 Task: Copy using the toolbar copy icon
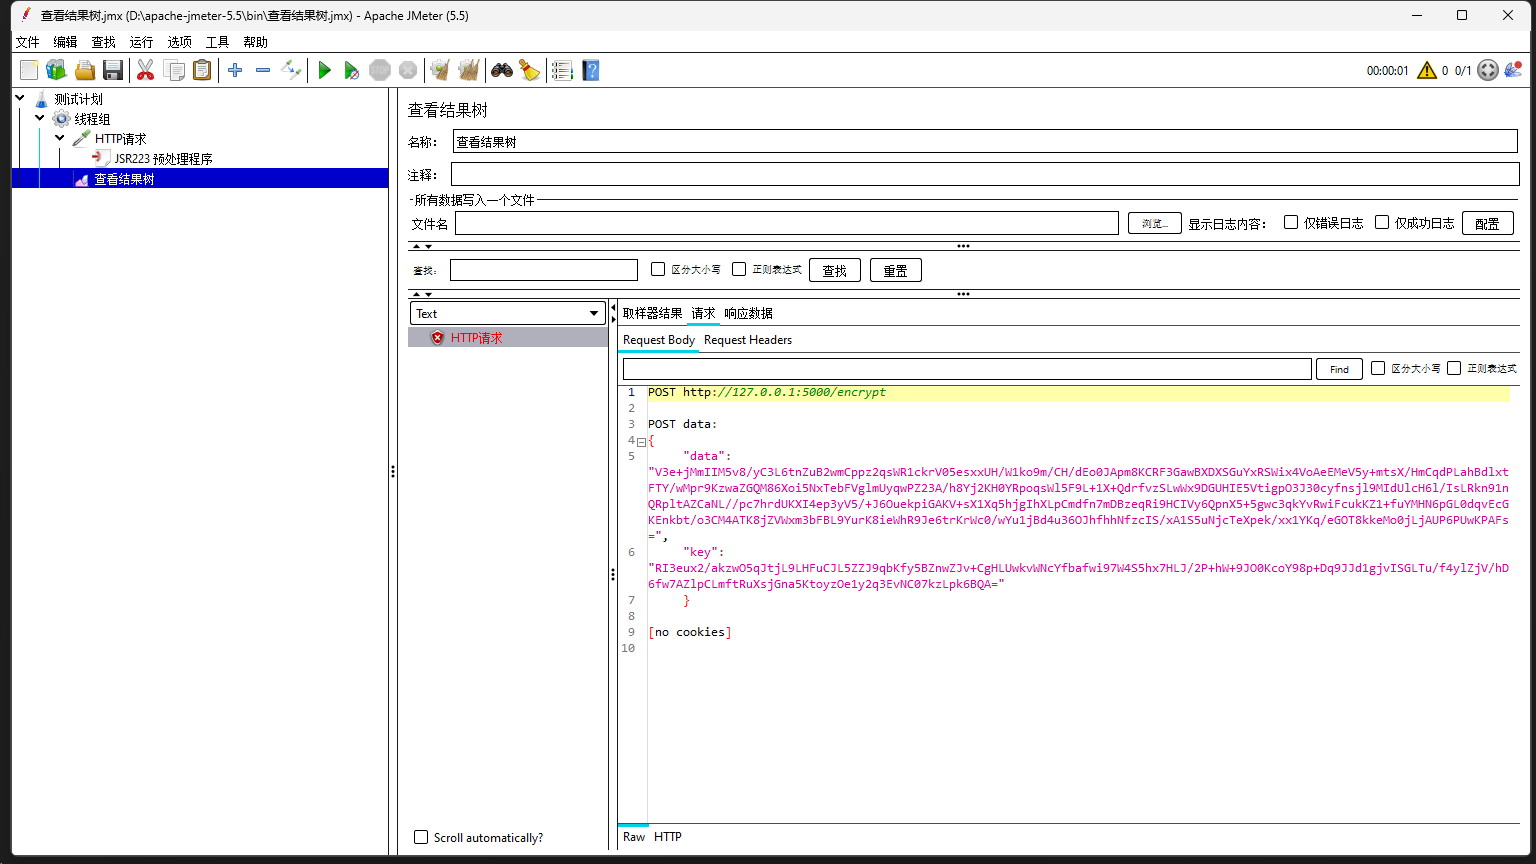[174, 70]
